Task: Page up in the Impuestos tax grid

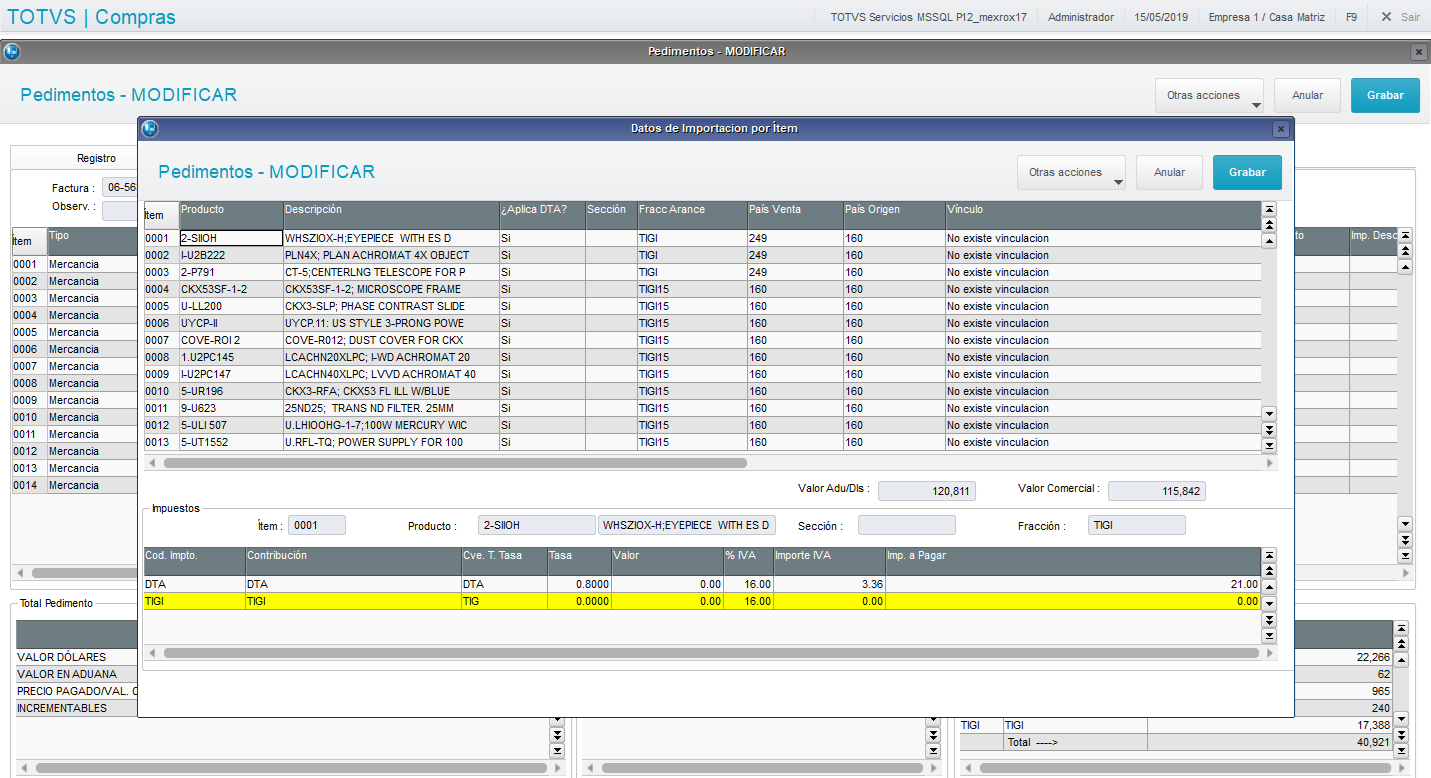Action: 1269,571
